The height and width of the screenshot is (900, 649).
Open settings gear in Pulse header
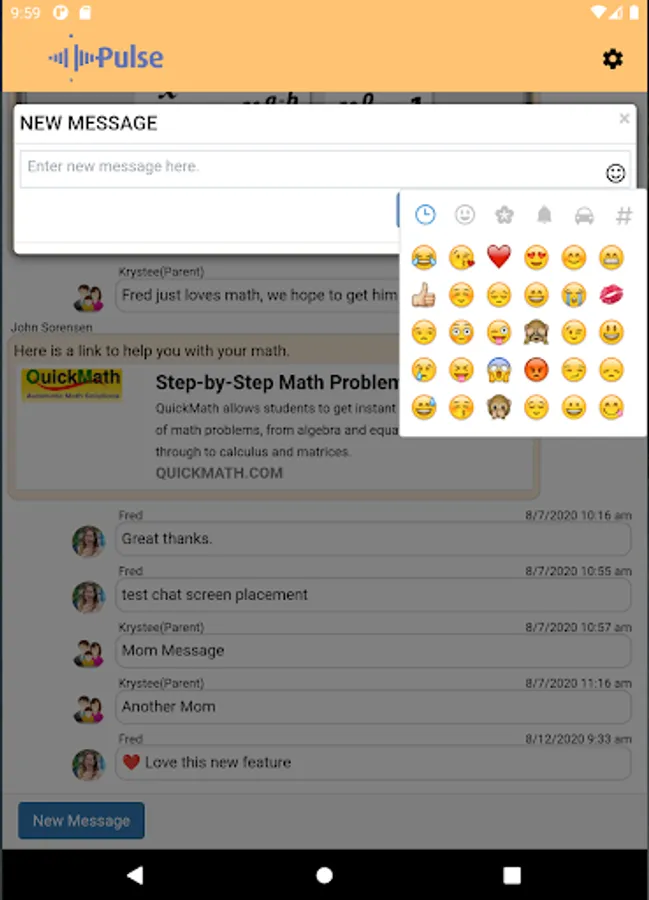(612, 59)
